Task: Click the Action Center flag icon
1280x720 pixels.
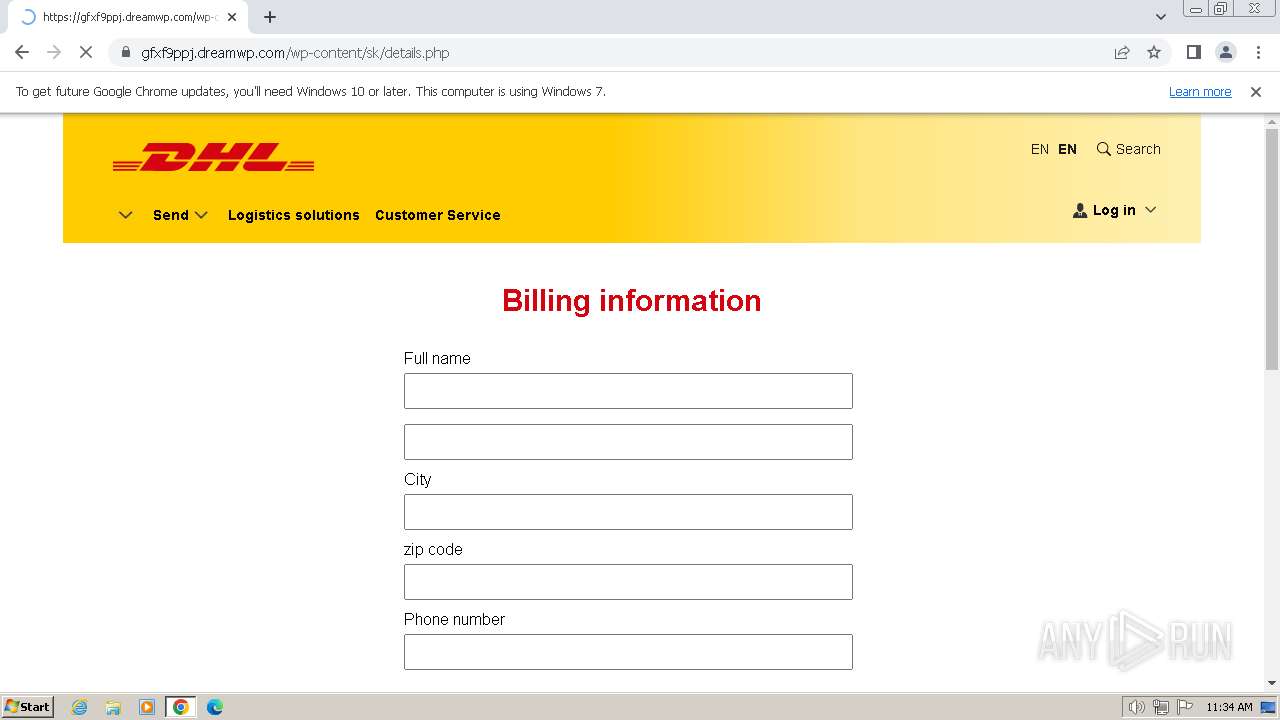Action: click(x=1185, y=707)
